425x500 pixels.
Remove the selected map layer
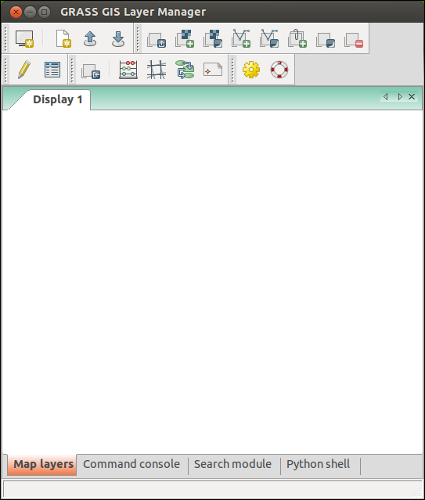tap(354, 39)
